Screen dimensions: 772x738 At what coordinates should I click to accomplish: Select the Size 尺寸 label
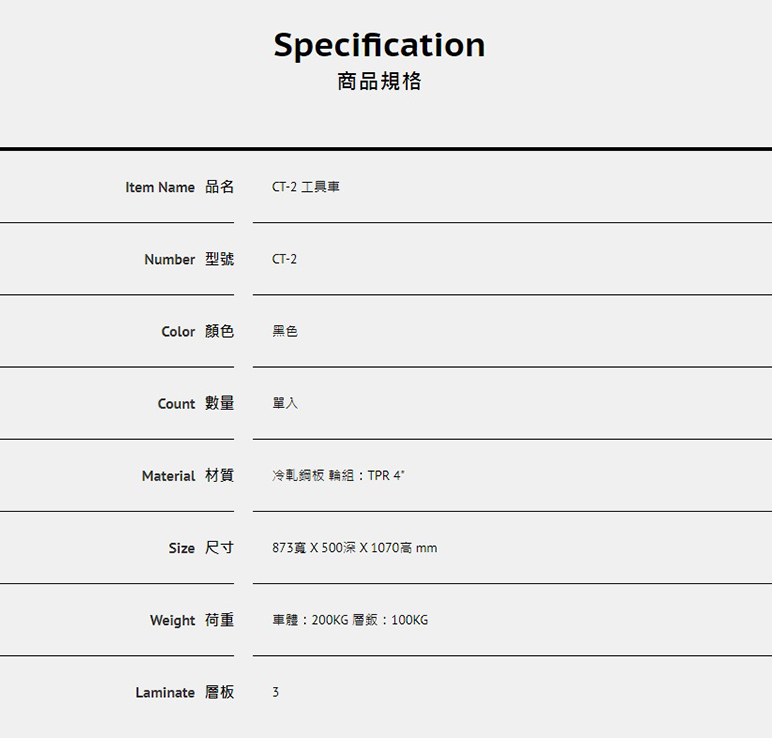tap(201, 548)
